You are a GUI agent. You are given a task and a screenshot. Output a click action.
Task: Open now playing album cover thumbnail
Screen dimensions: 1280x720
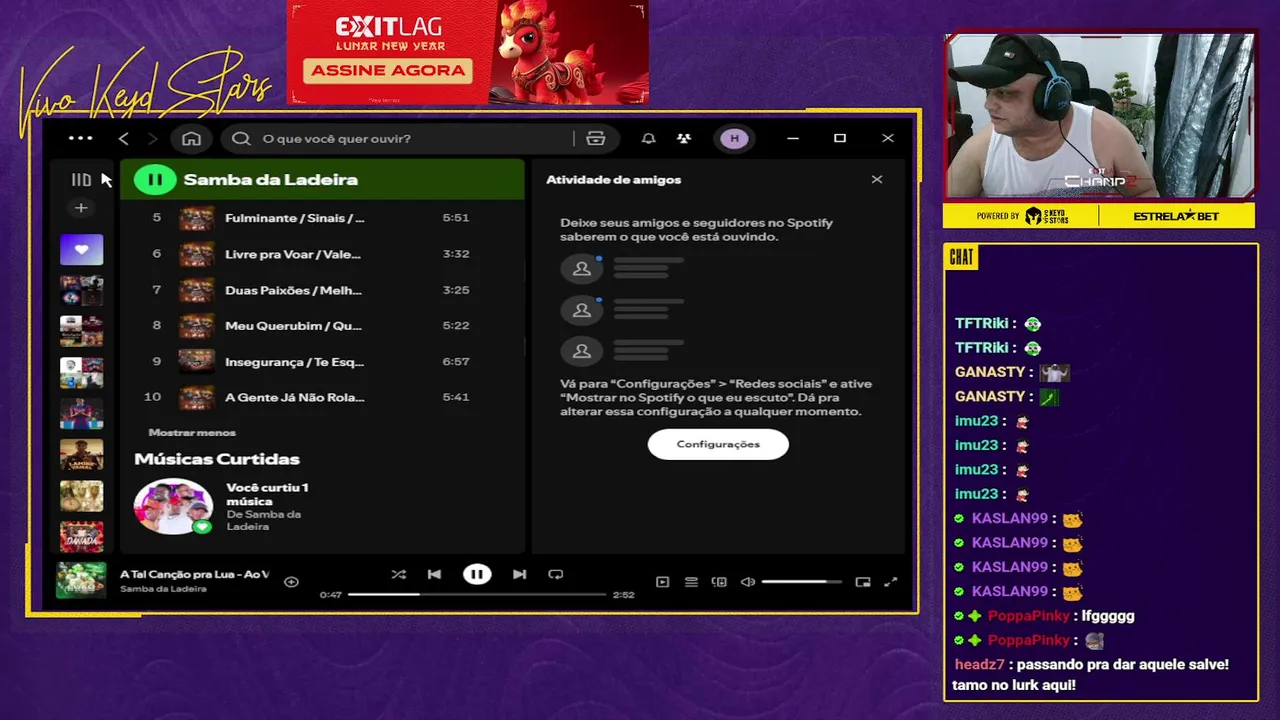click(81, 580)
